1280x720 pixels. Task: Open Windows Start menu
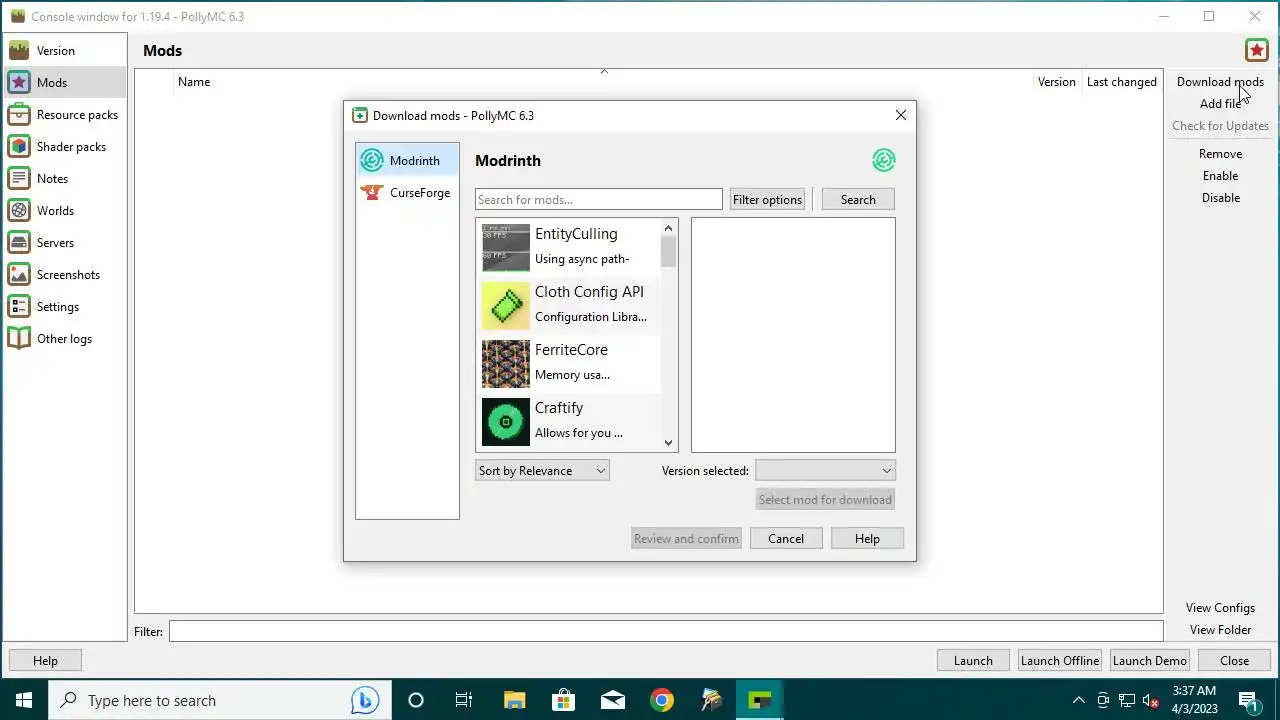pyautogui.click(x=24, y=700)
